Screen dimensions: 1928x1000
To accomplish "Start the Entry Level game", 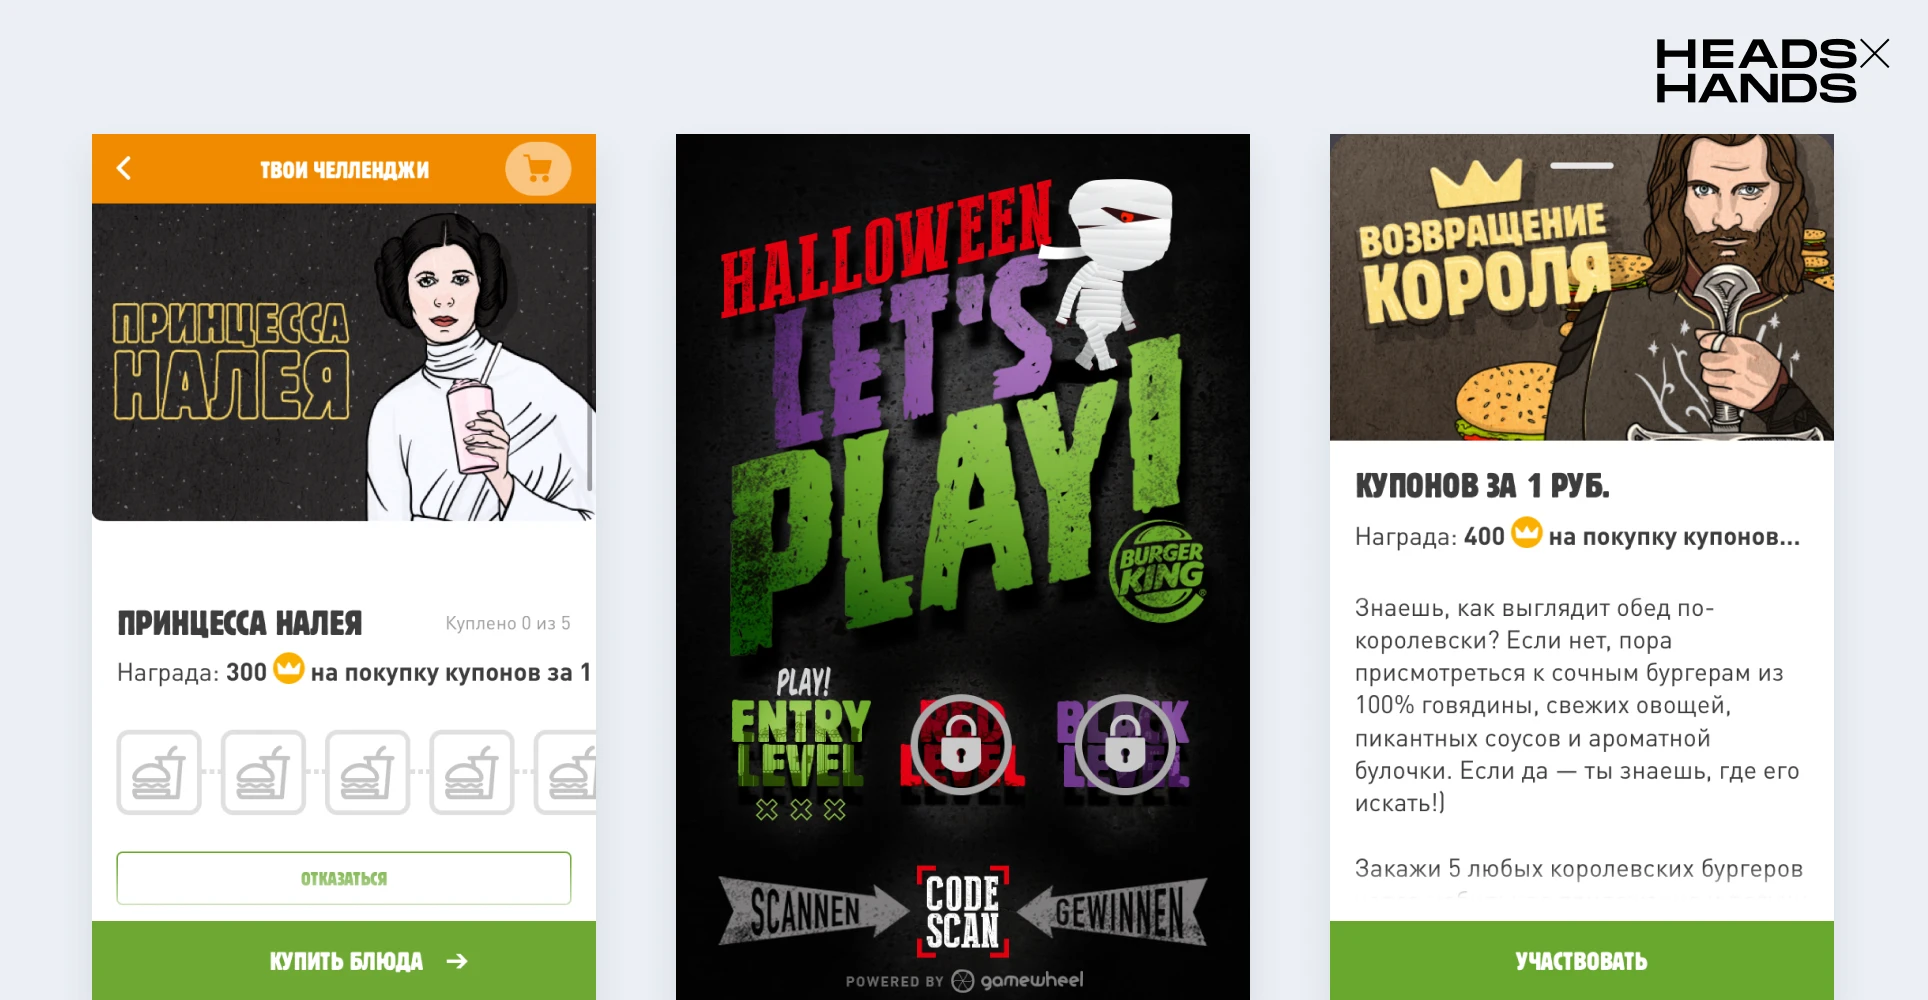I will click(800, 745).
